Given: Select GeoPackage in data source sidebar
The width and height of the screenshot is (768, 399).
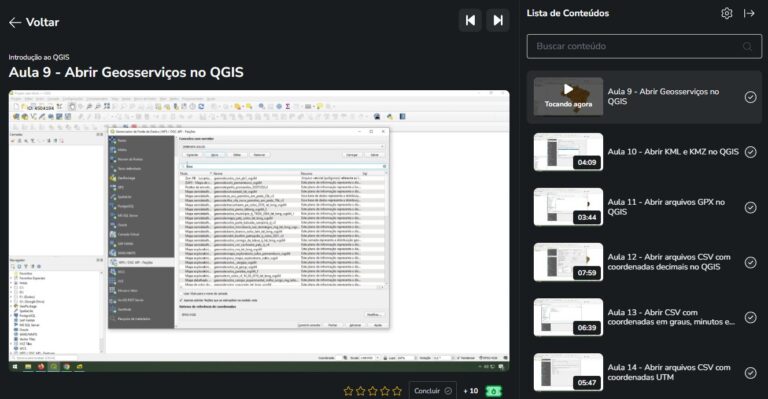Looking at the screenshot, I should 141,178.
